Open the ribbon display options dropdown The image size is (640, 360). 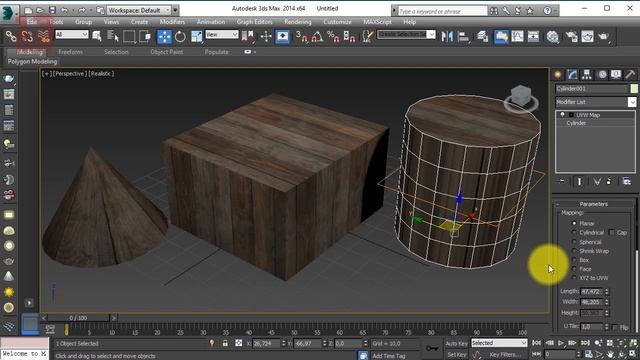(250, 52)
